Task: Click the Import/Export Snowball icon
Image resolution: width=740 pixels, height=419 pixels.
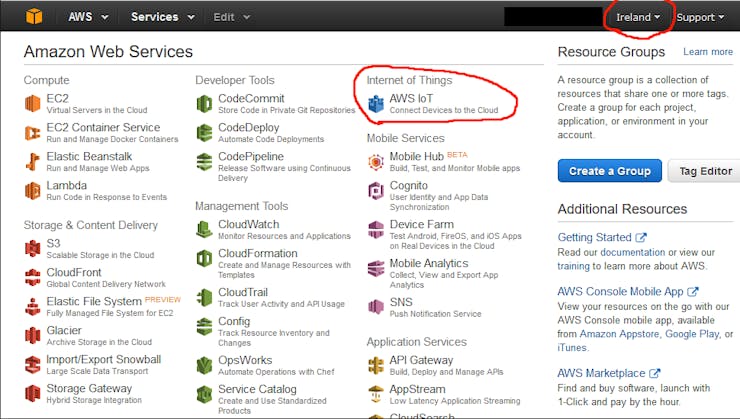Action: [x=33, y=365]
